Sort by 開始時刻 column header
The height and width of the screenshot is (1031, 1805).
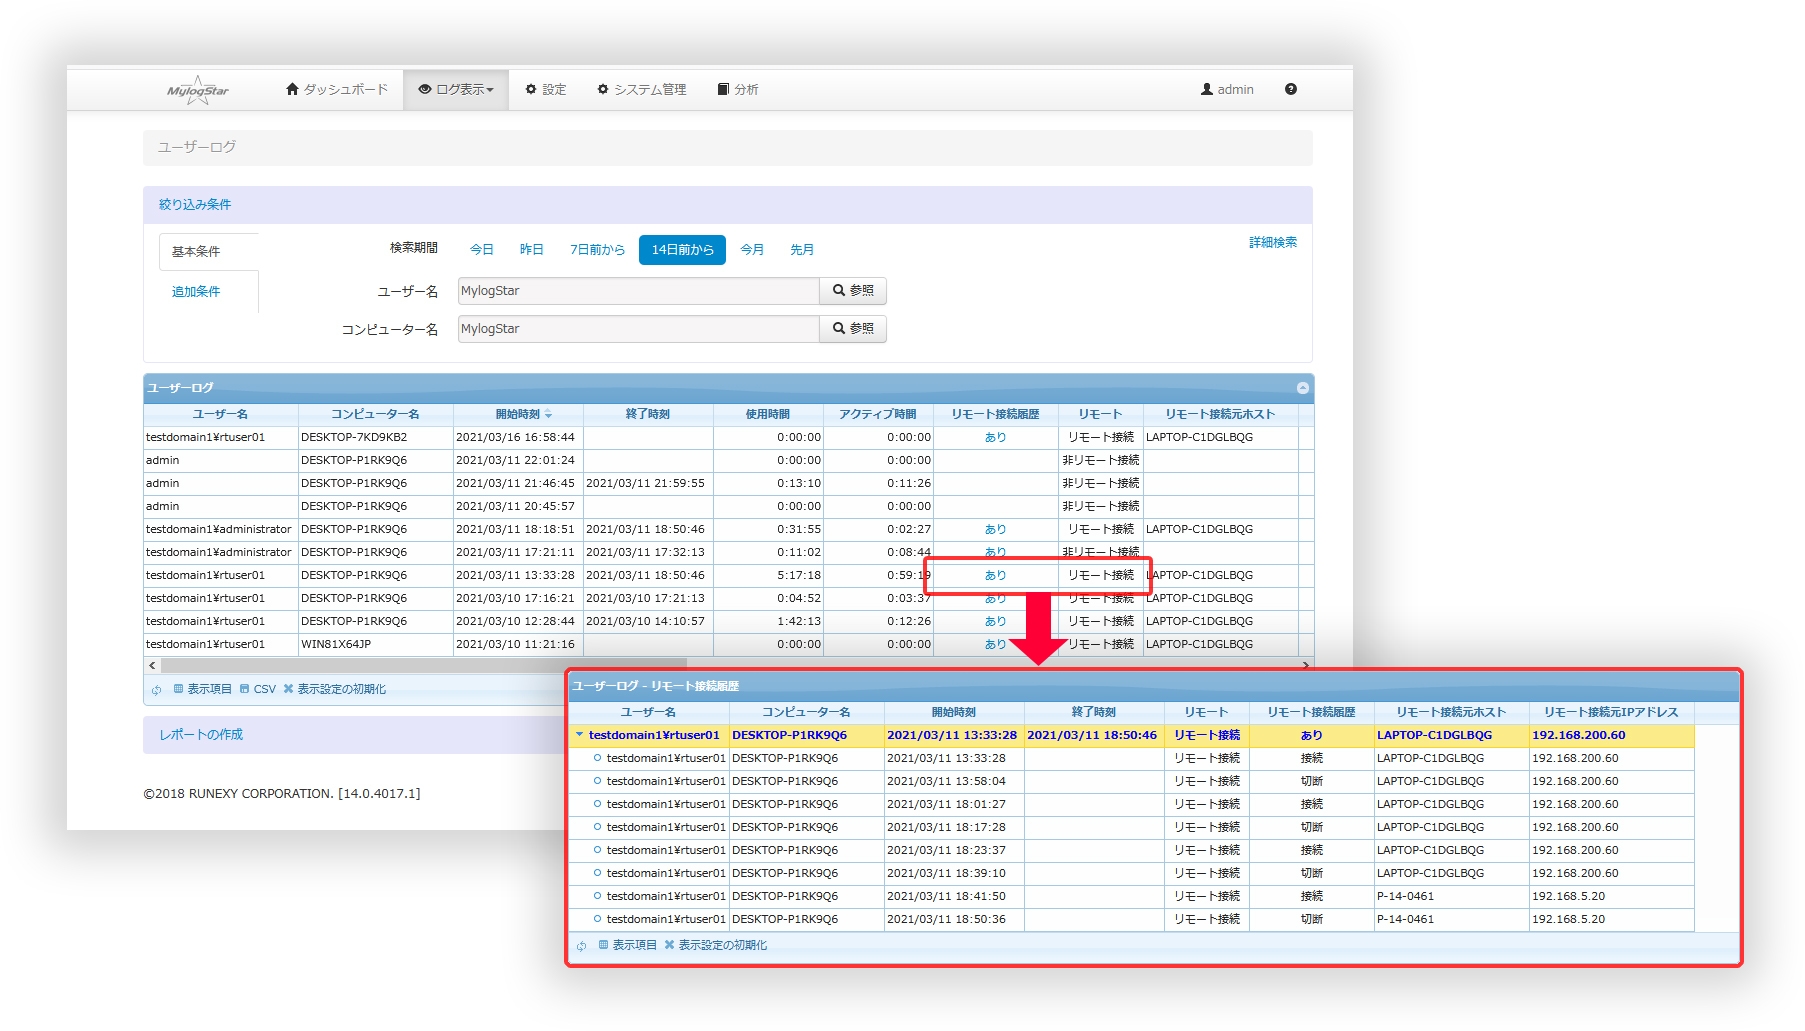(x=518, y=414)
